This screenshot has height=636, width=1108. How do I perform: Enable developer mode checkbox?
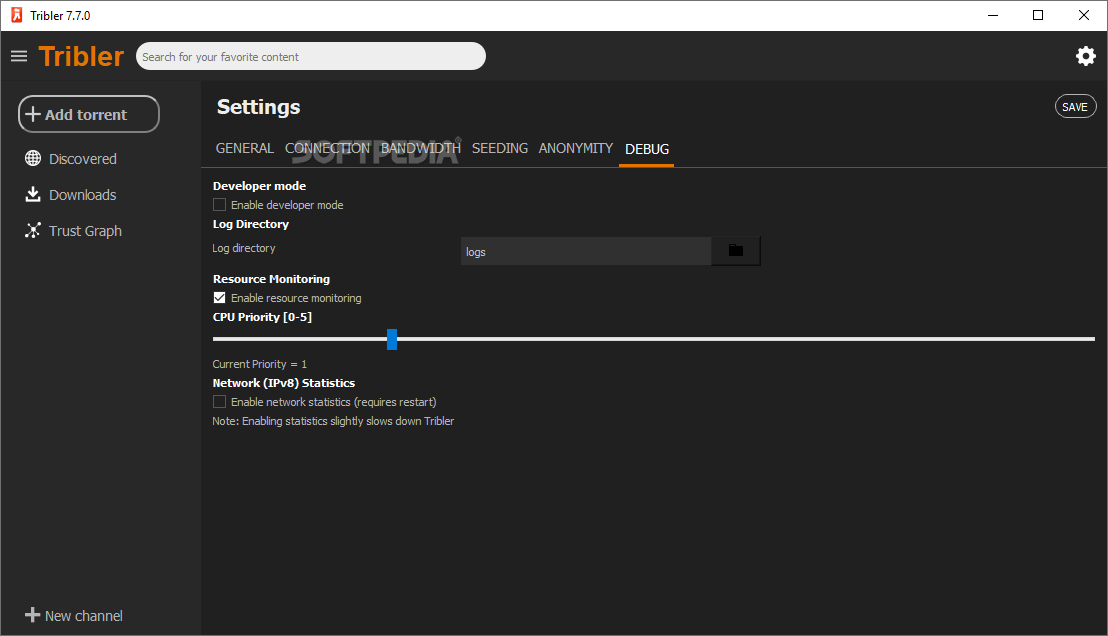point(220,205)
